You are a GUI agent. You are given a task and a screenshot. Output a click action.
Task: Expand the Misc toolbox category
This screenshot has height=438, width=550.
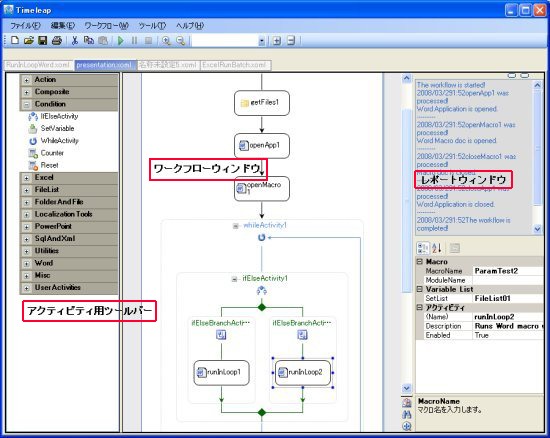point(26,276)
